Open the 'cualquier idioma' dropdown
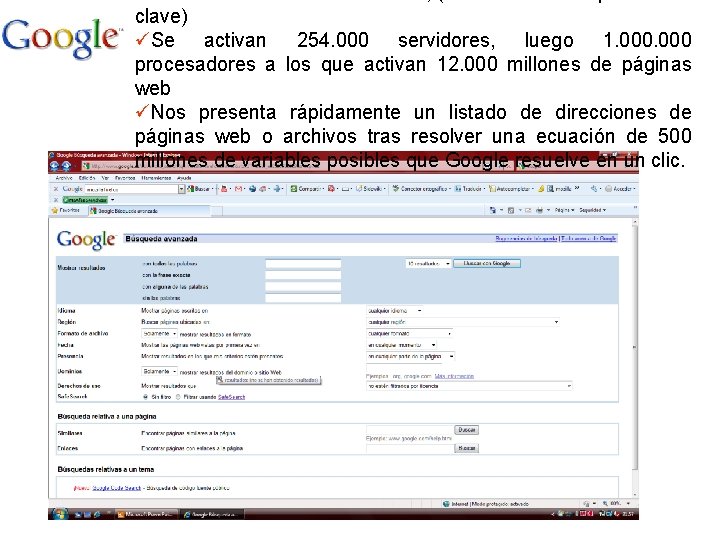 (394, 311)
